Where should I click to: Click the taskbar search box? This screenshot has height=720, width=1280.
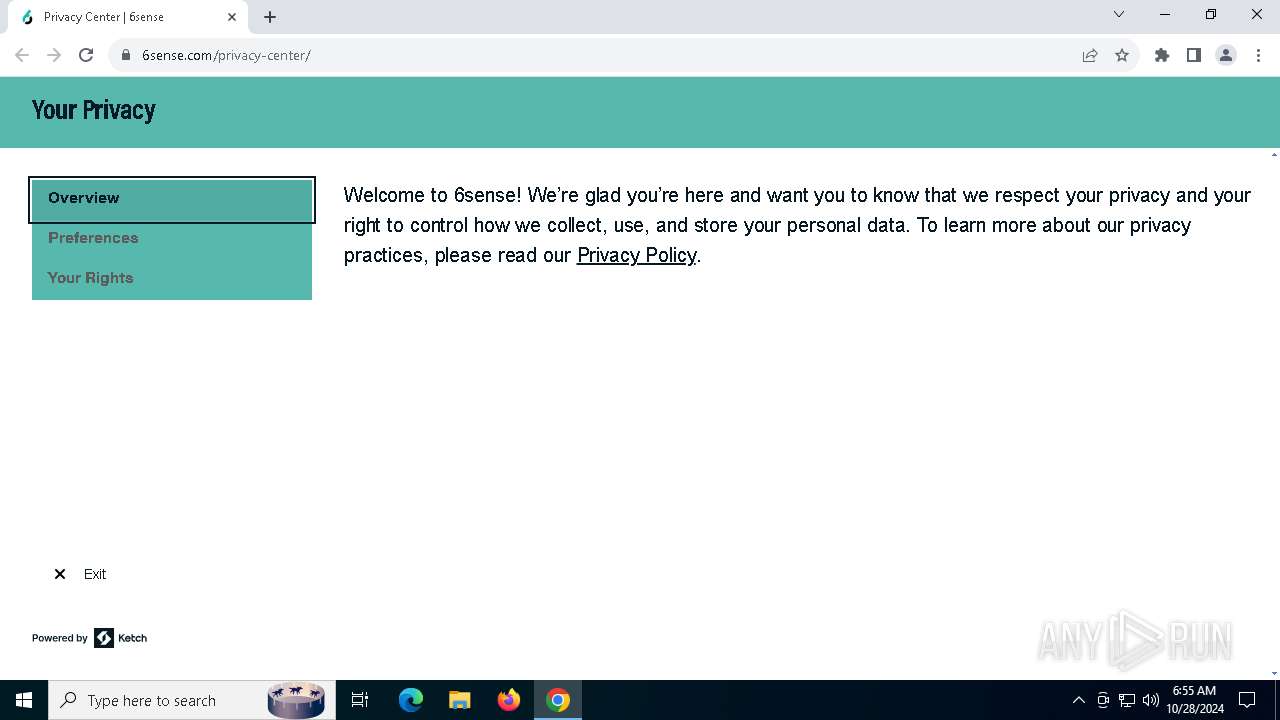(x=190, y=700)
